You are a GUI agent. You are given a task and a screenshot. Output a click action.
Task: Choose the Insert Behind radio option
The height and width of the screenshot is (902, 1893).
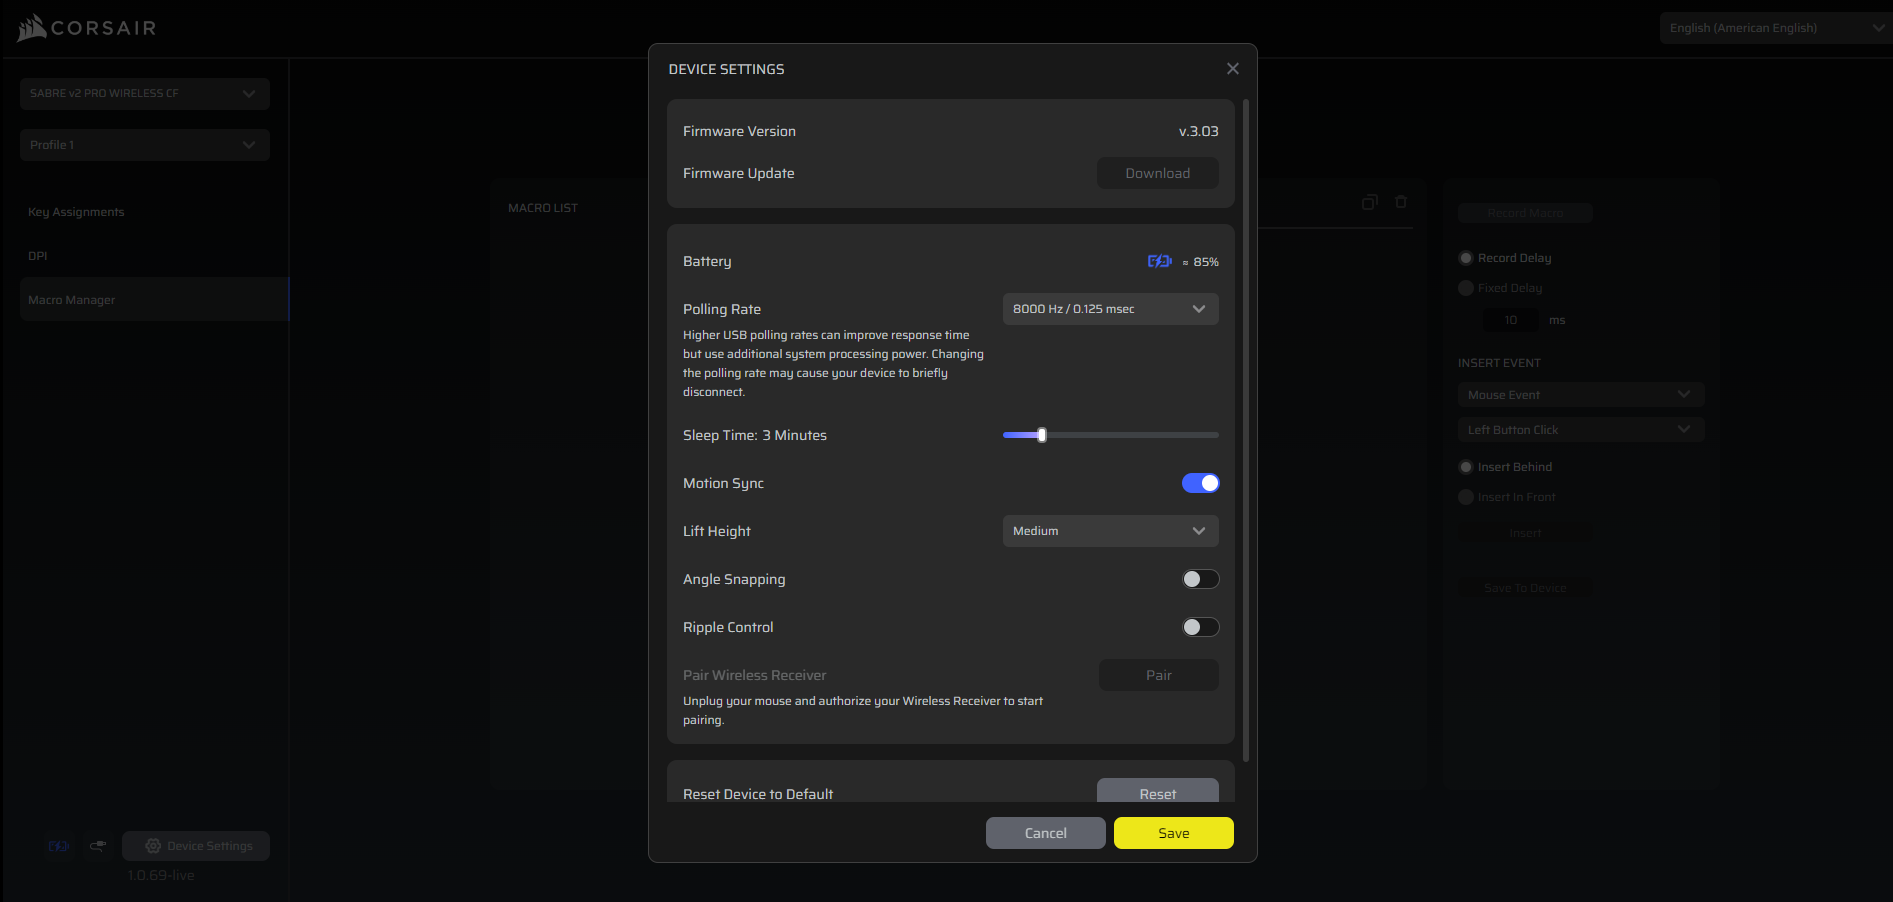pos(1466,467)
